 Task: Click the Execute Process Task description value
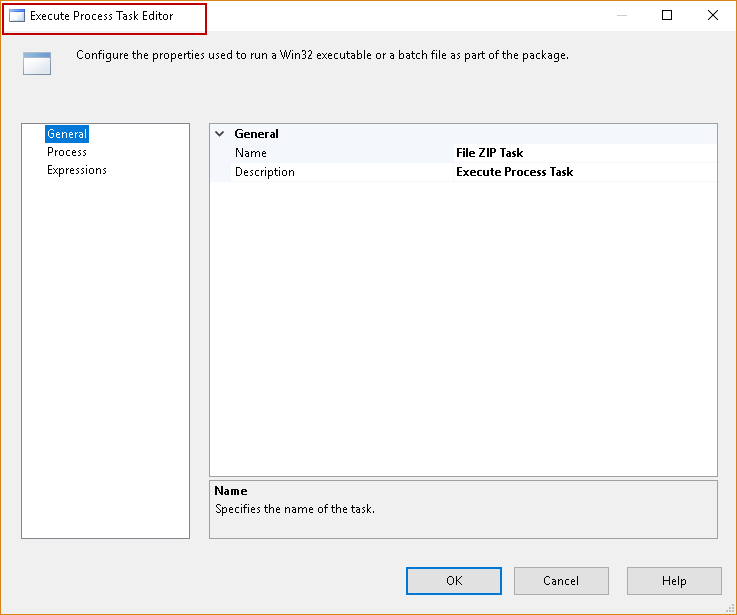pyautogui.click(x=515, y=172)
